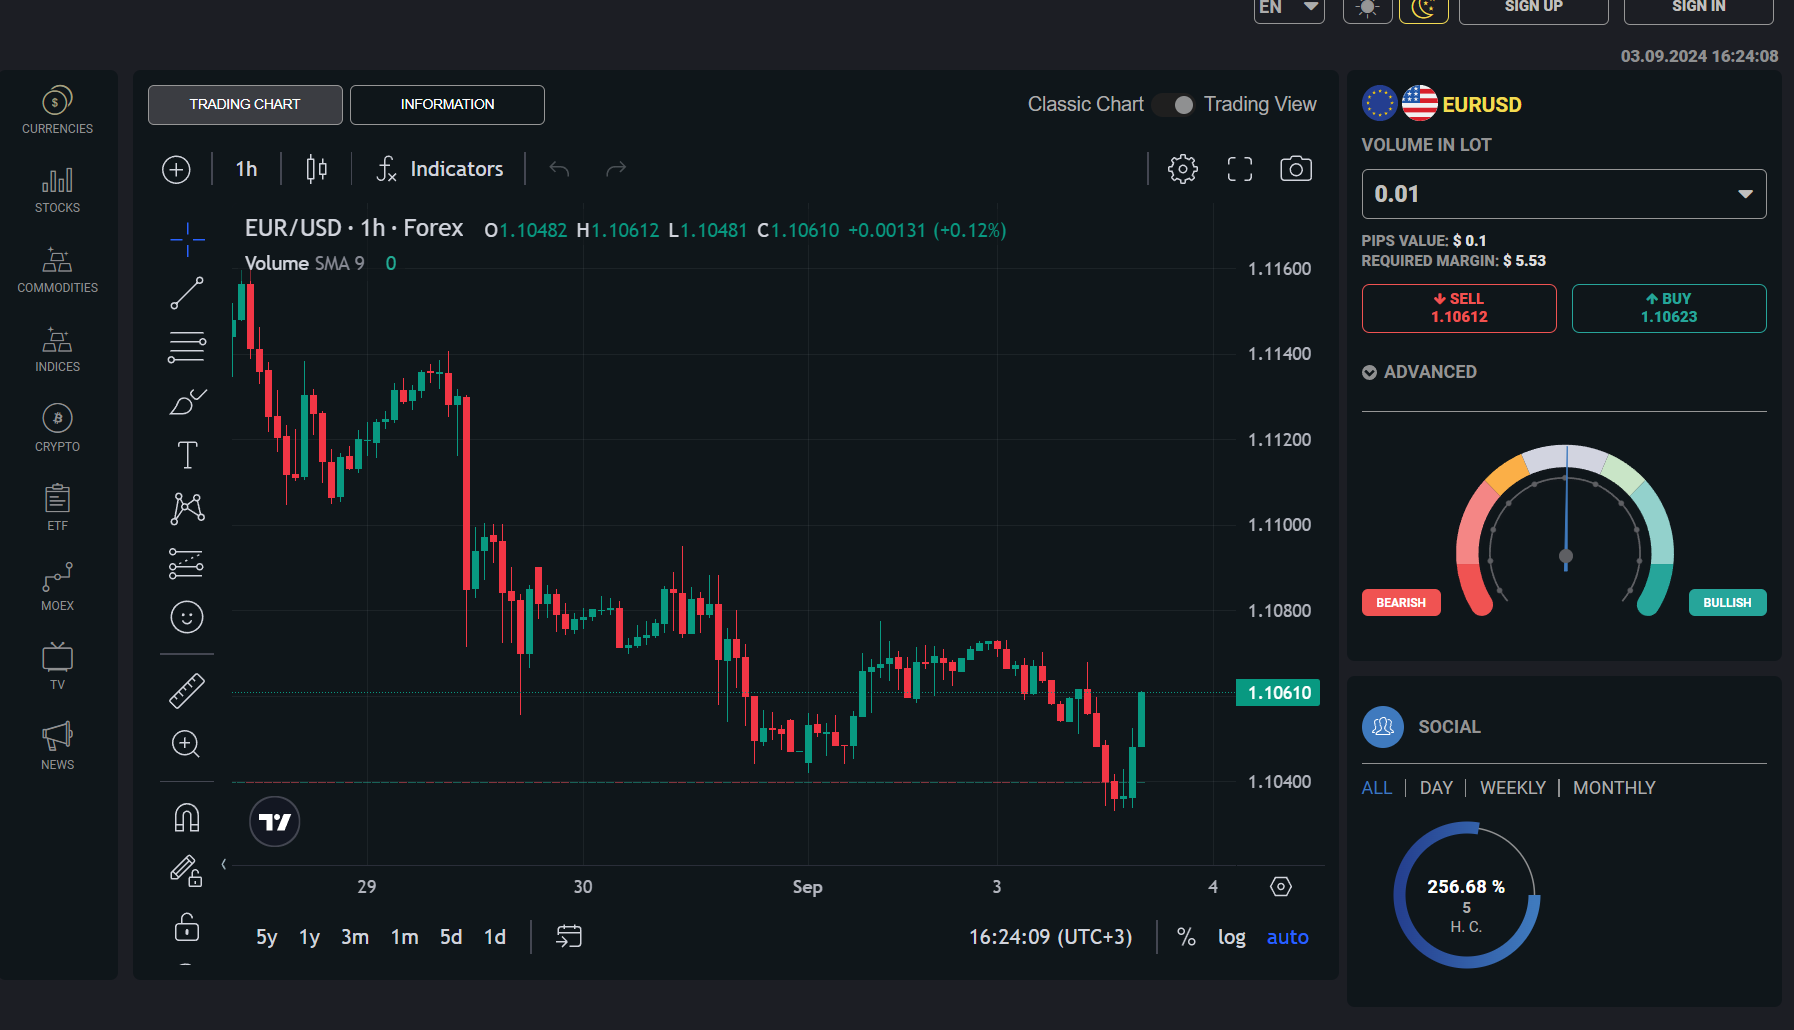Open the candlestick chart style selector

point(316,169)
